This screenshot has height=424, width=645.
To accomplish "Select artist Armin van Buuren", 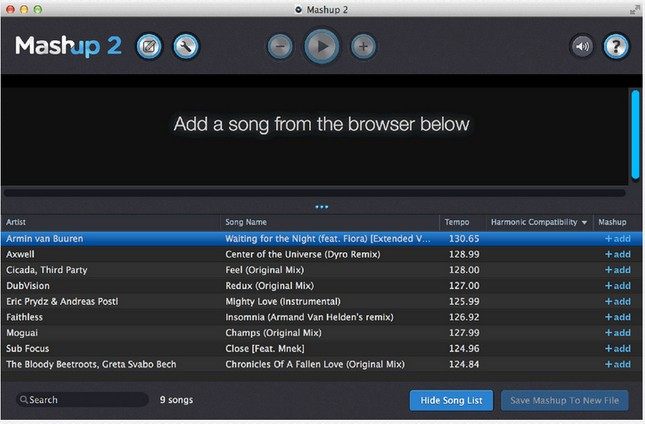I will pos(44,239).
